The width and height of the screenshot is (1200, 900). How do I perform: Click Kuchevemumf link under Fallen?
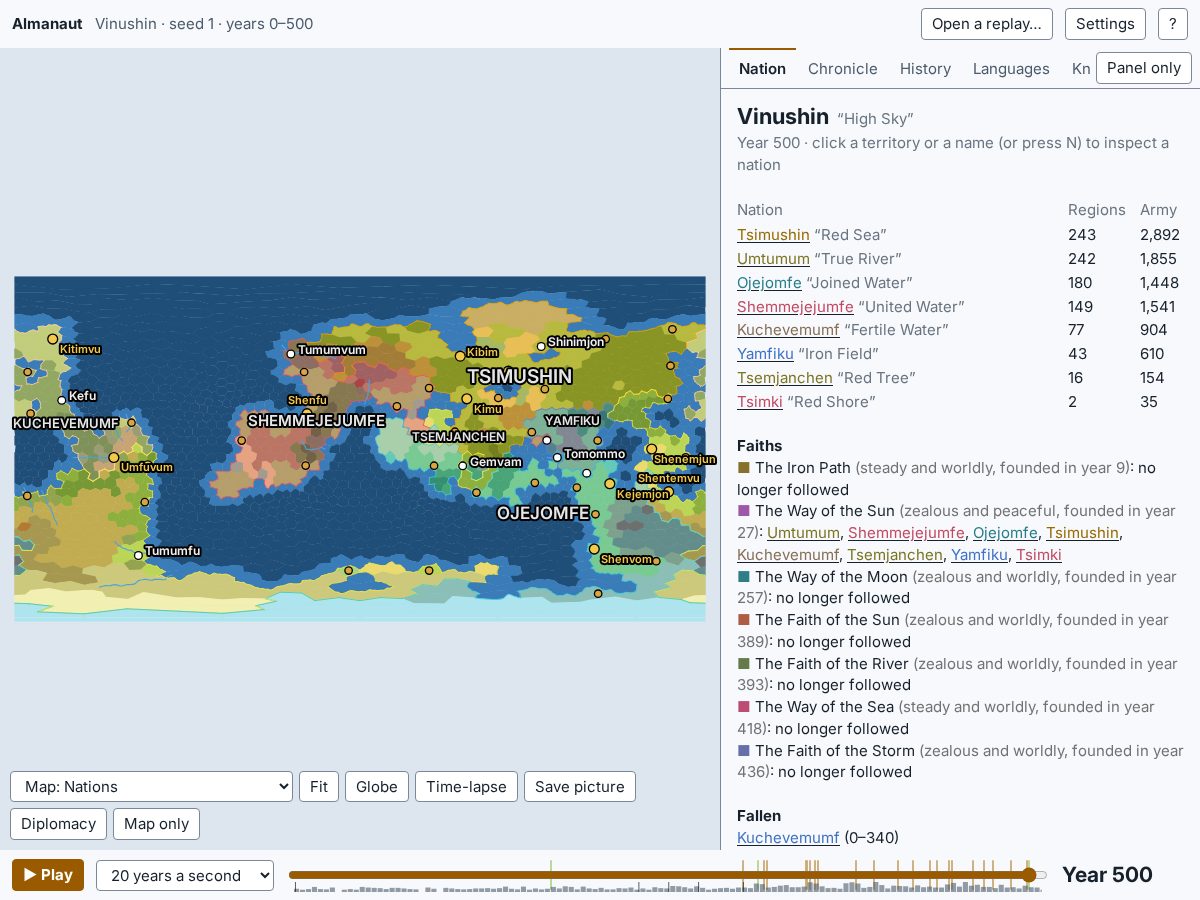788,838
